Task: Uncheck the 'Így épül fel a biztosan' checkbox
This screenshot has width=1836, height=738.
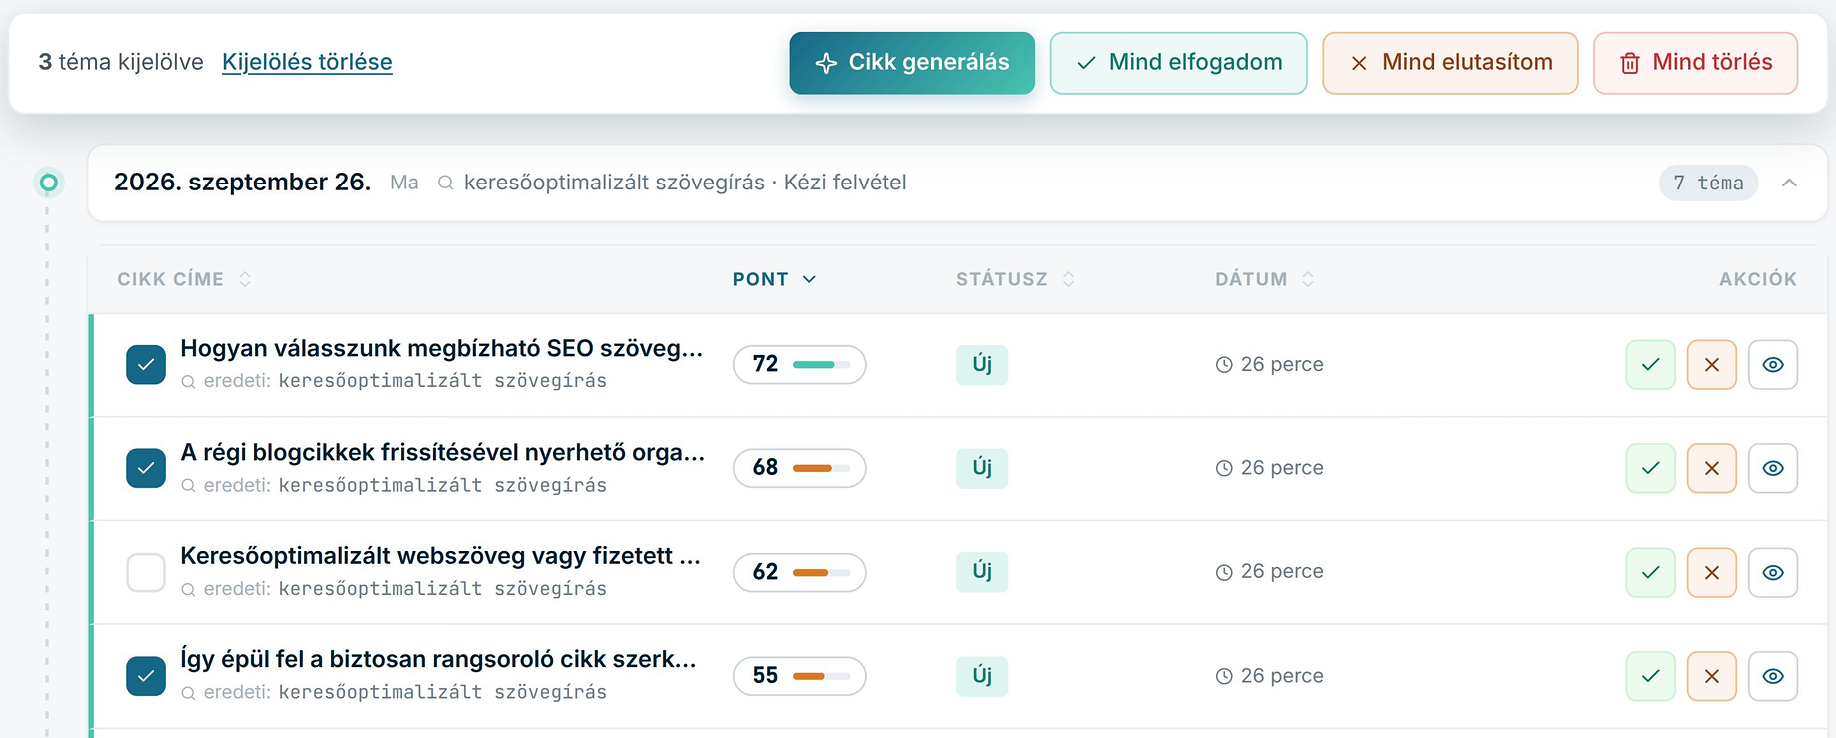Action: pyautogui.click(x=146, y=676)
